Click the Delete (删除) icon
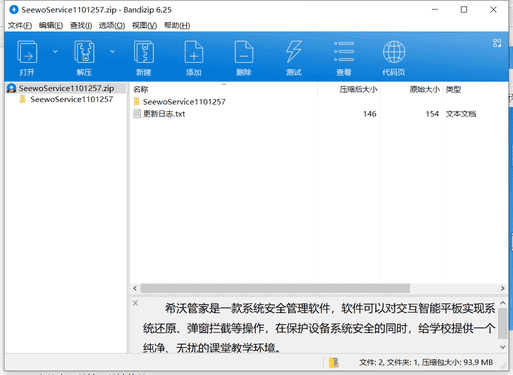 pyautogui.click(x=244, y=52)
